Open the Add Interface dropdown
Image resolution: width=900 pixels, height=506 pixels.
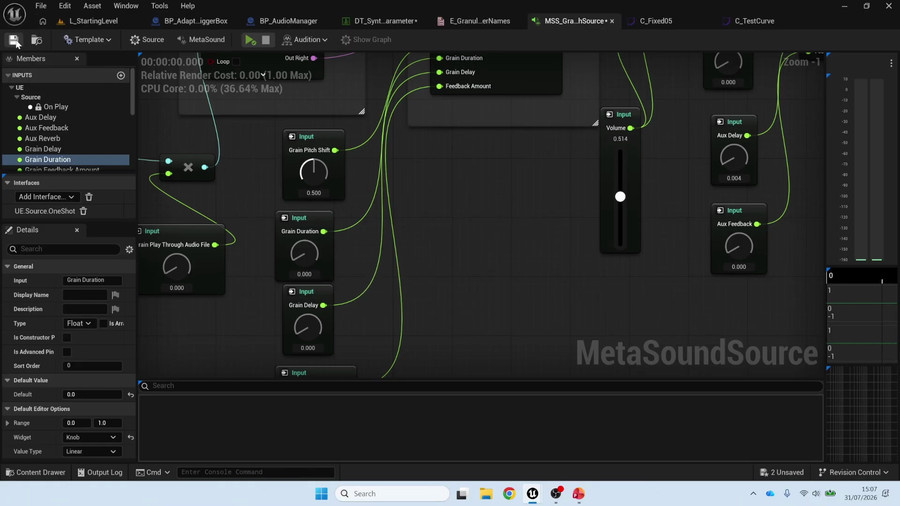point(47,197)
